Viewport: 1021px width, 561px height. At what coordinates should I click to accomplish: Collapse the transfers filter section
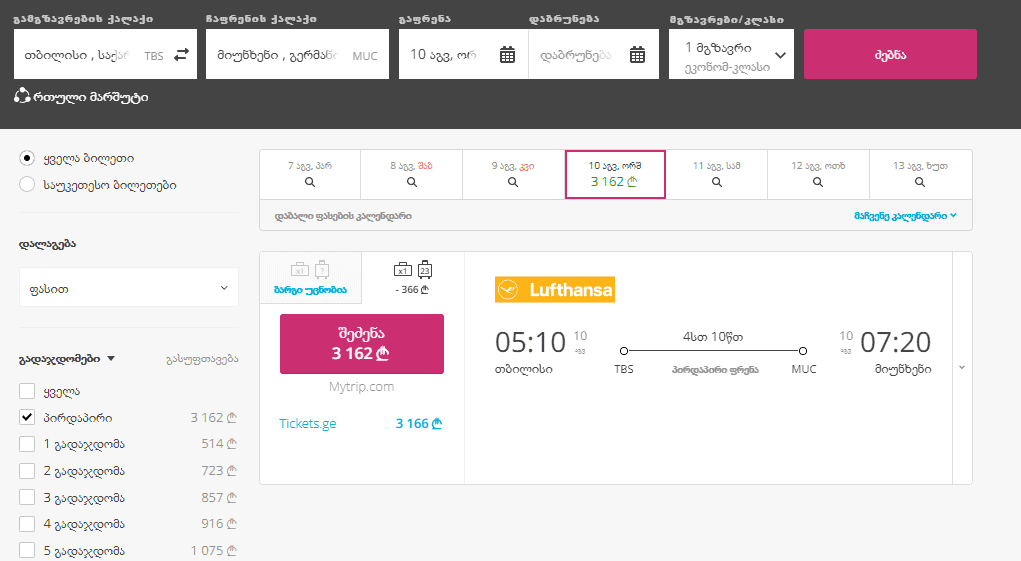pos(111,359)
